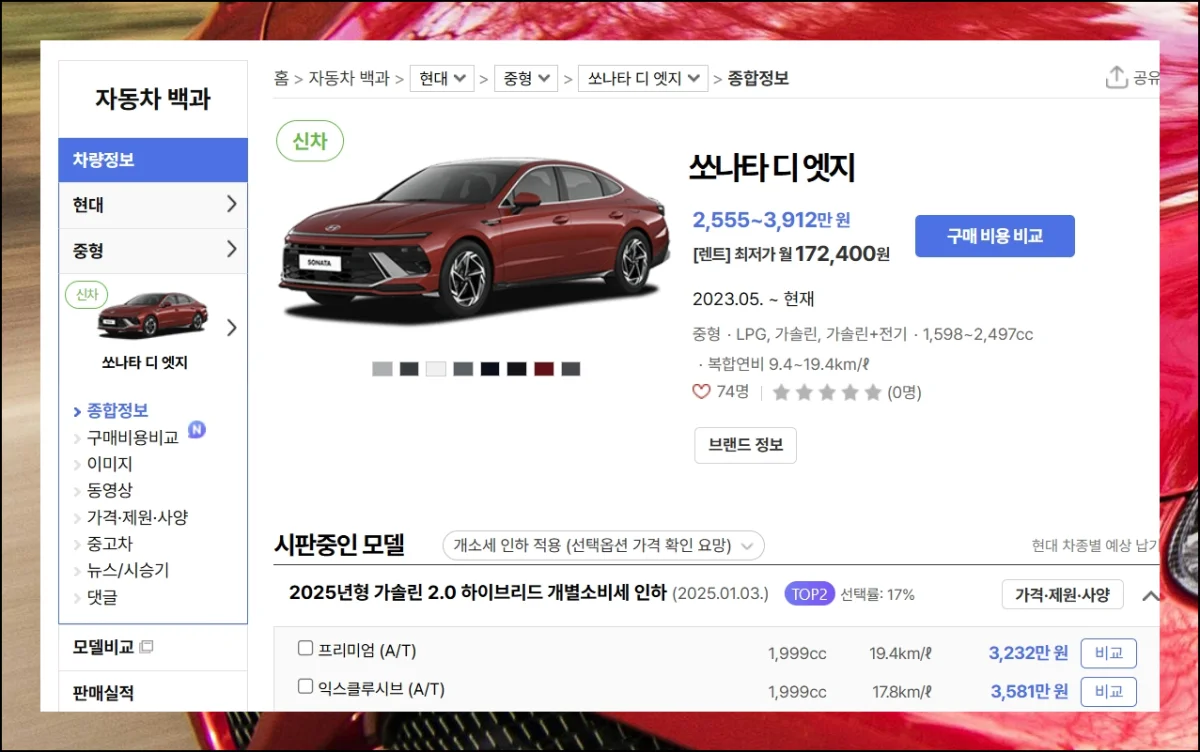The width and height of the screenshot is (1200, 752).
Task: Click the 구매 비용 비교 button
Action: (994, 236)
